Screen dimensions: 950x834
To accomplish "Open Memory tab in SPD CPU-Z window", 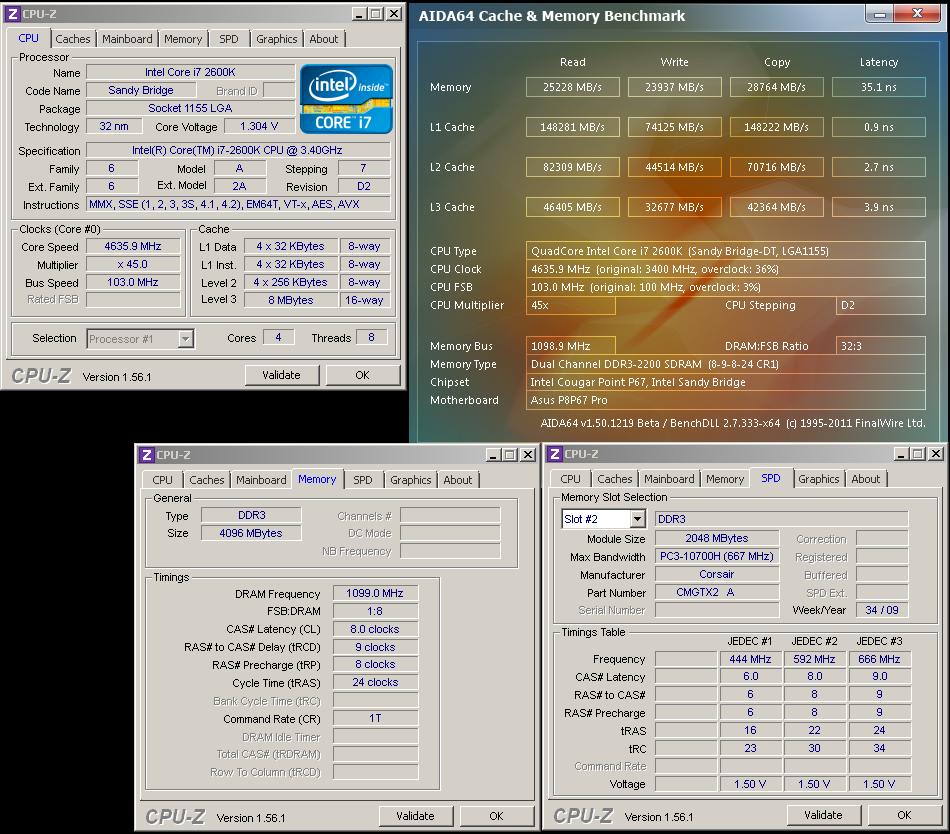I will (725, 478).
